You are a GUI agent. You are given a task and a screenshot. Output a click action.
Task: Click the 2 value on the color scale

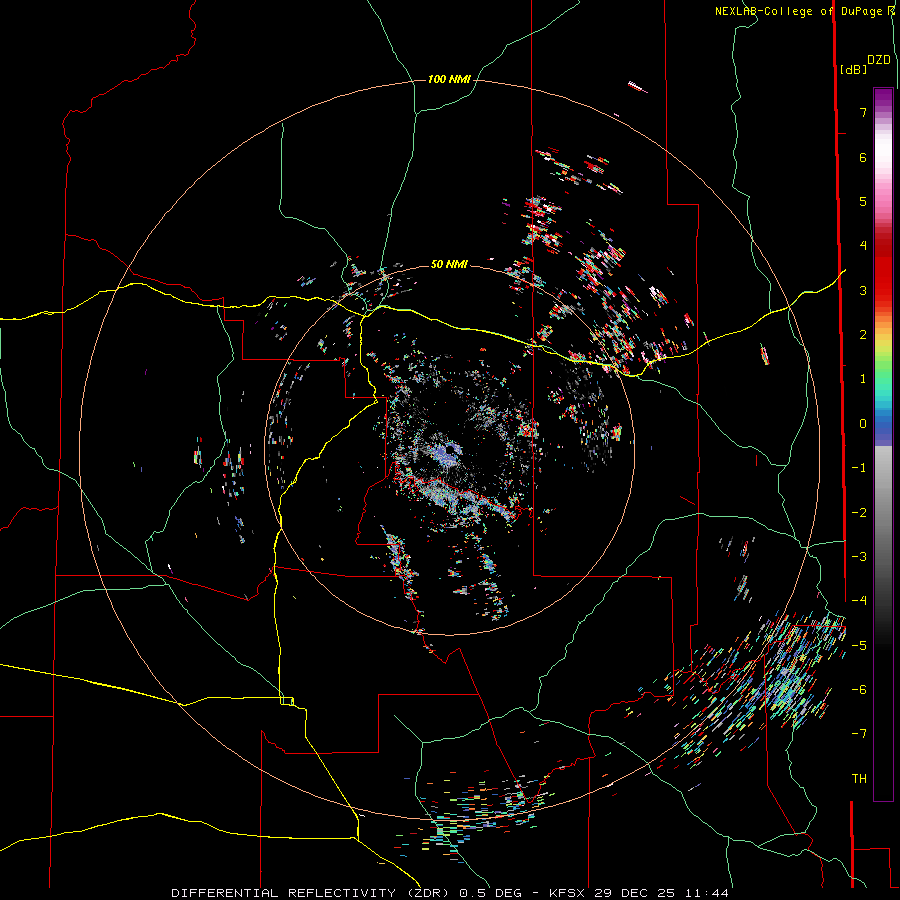[x=863, y=335]
